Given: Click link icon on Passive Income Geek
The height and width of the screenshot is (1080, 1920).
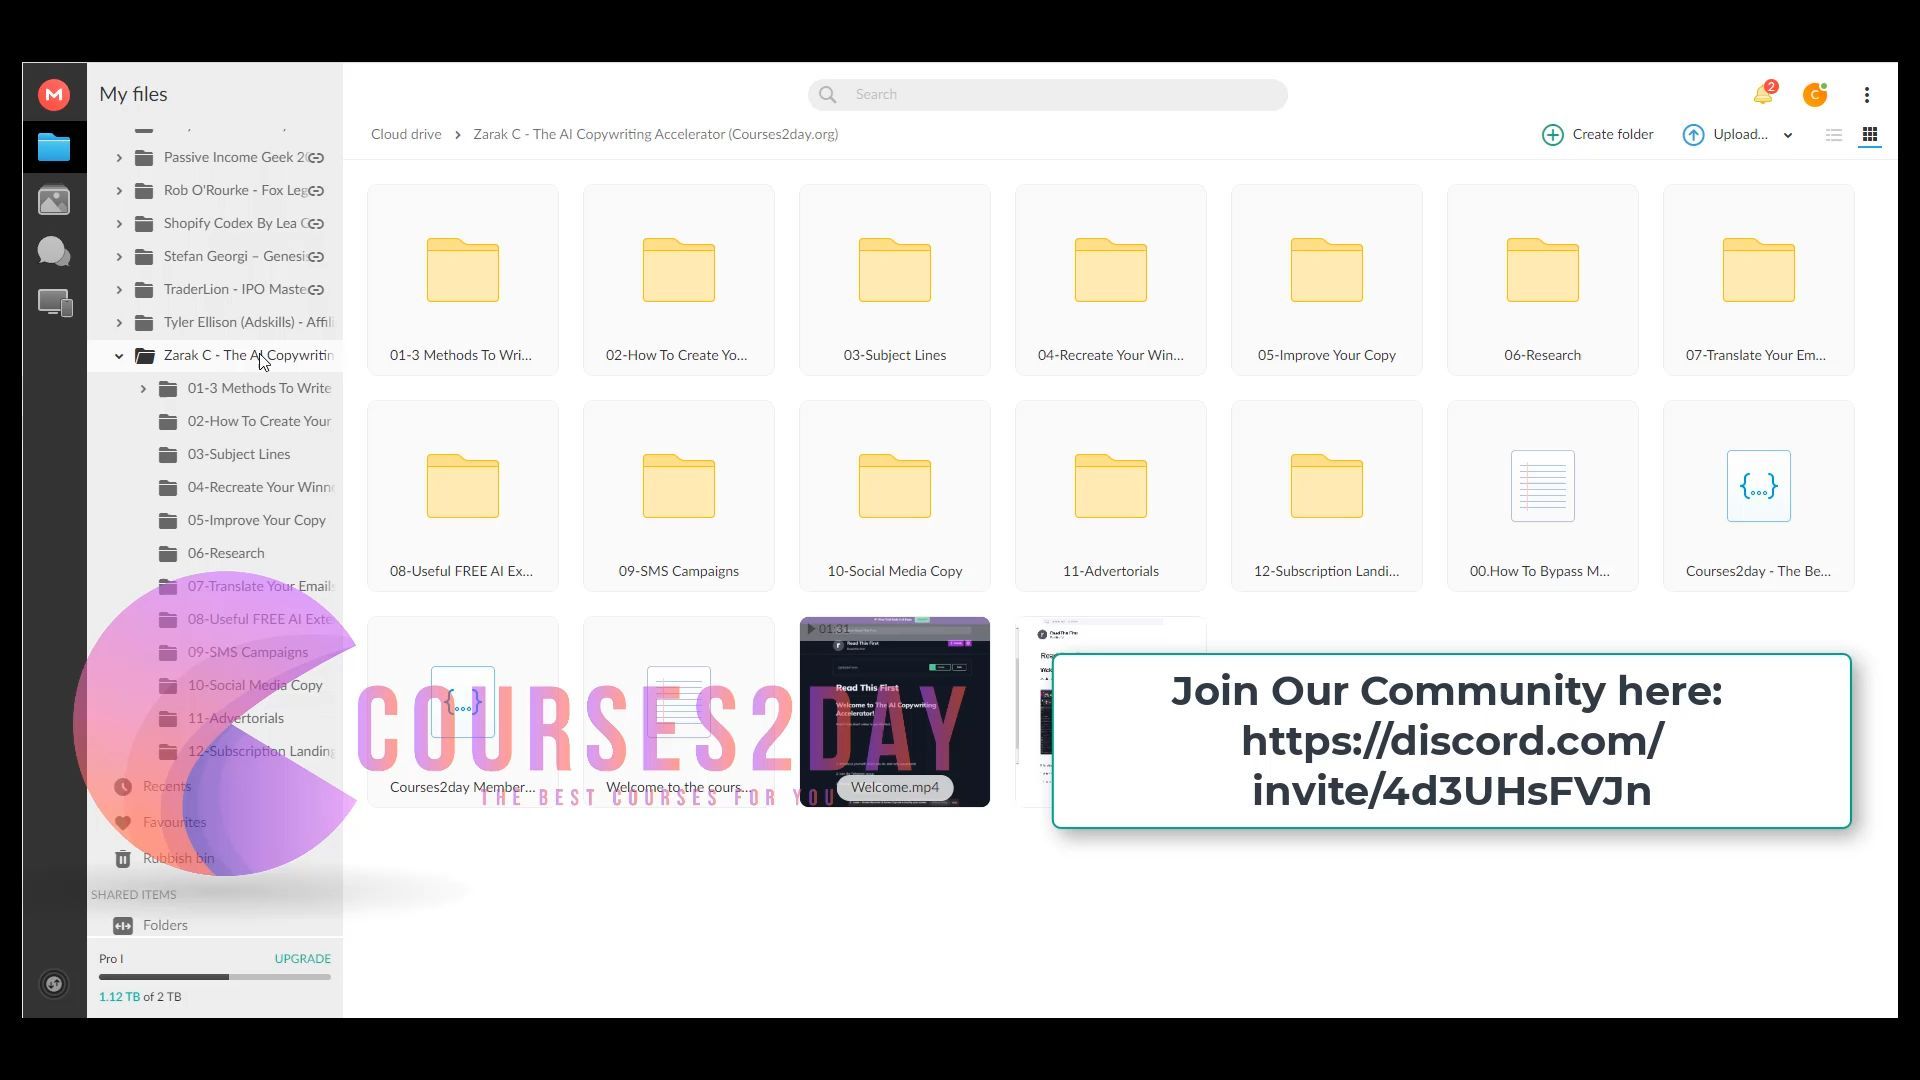Looking at the screenshot, I should click(x=315, y=157).
